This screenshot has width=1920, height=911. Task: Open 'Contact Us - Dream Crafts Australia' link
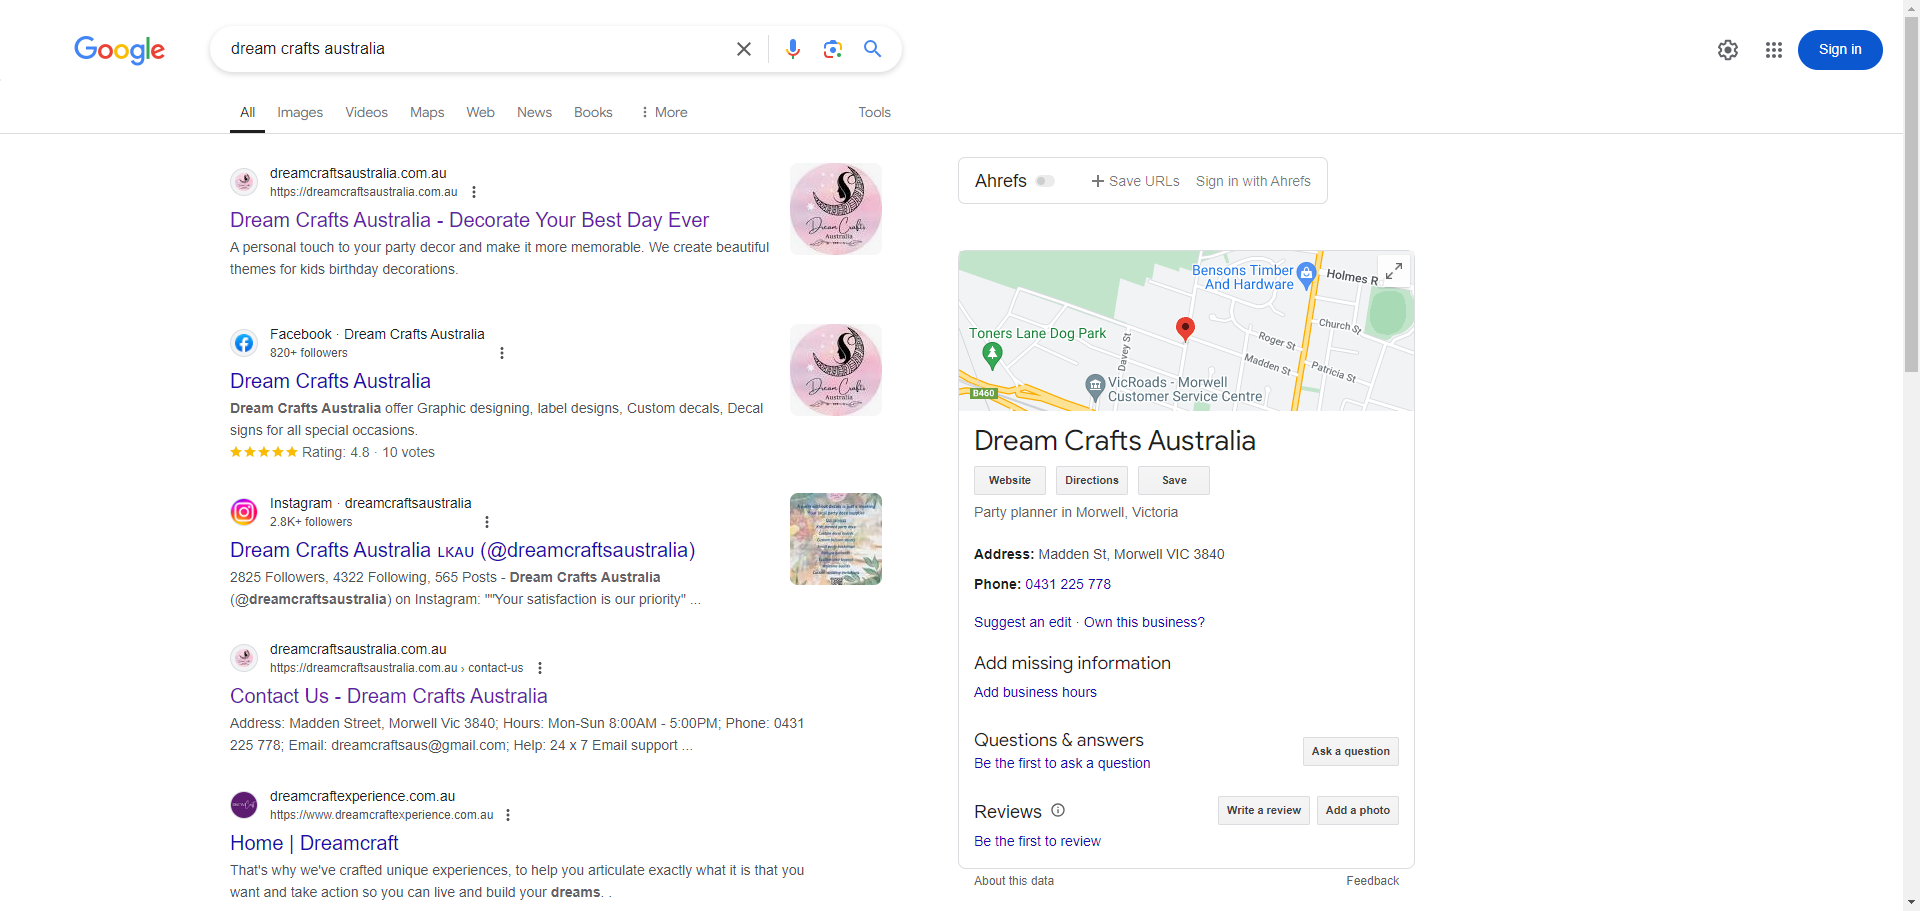(x=388, y=696)
